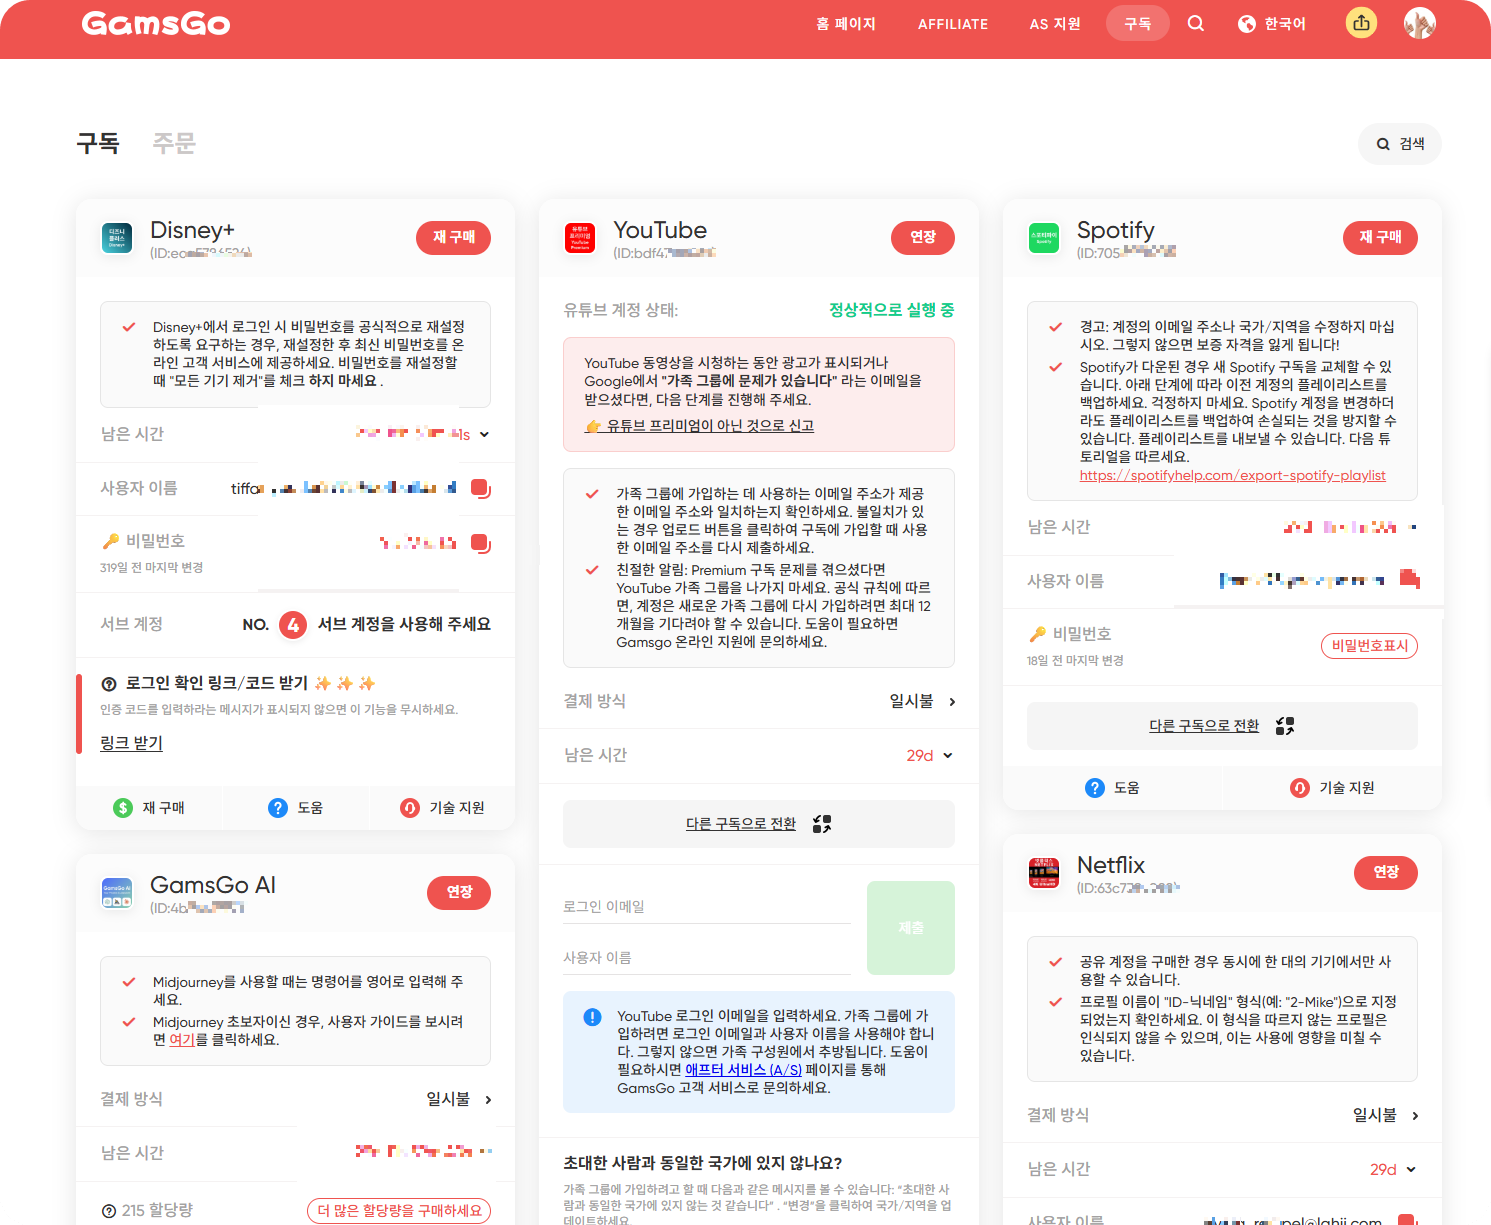Click the GamsGo AI service icon
The height and width of the screenshot is (1225, 1491).
point(117,893)
